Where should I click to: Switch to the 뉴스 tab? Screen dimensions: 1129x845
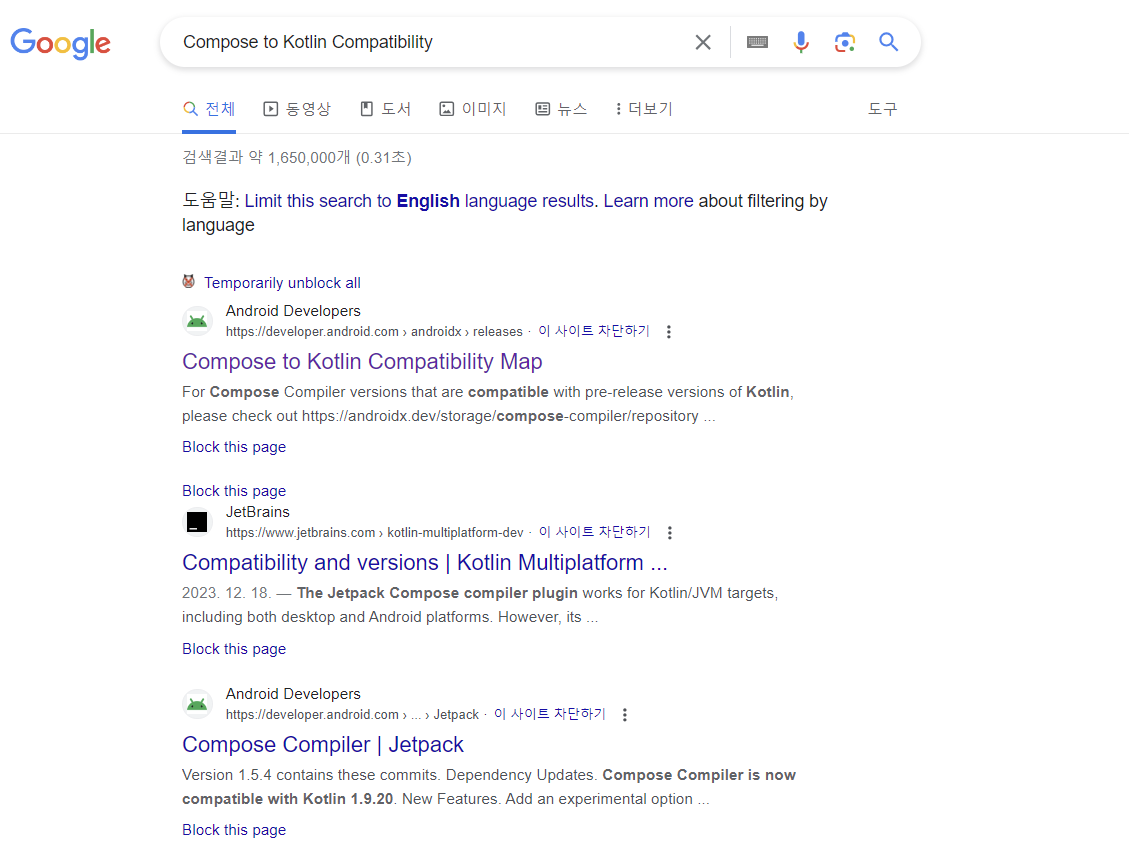pyautogui.click(x=561, y=109)
